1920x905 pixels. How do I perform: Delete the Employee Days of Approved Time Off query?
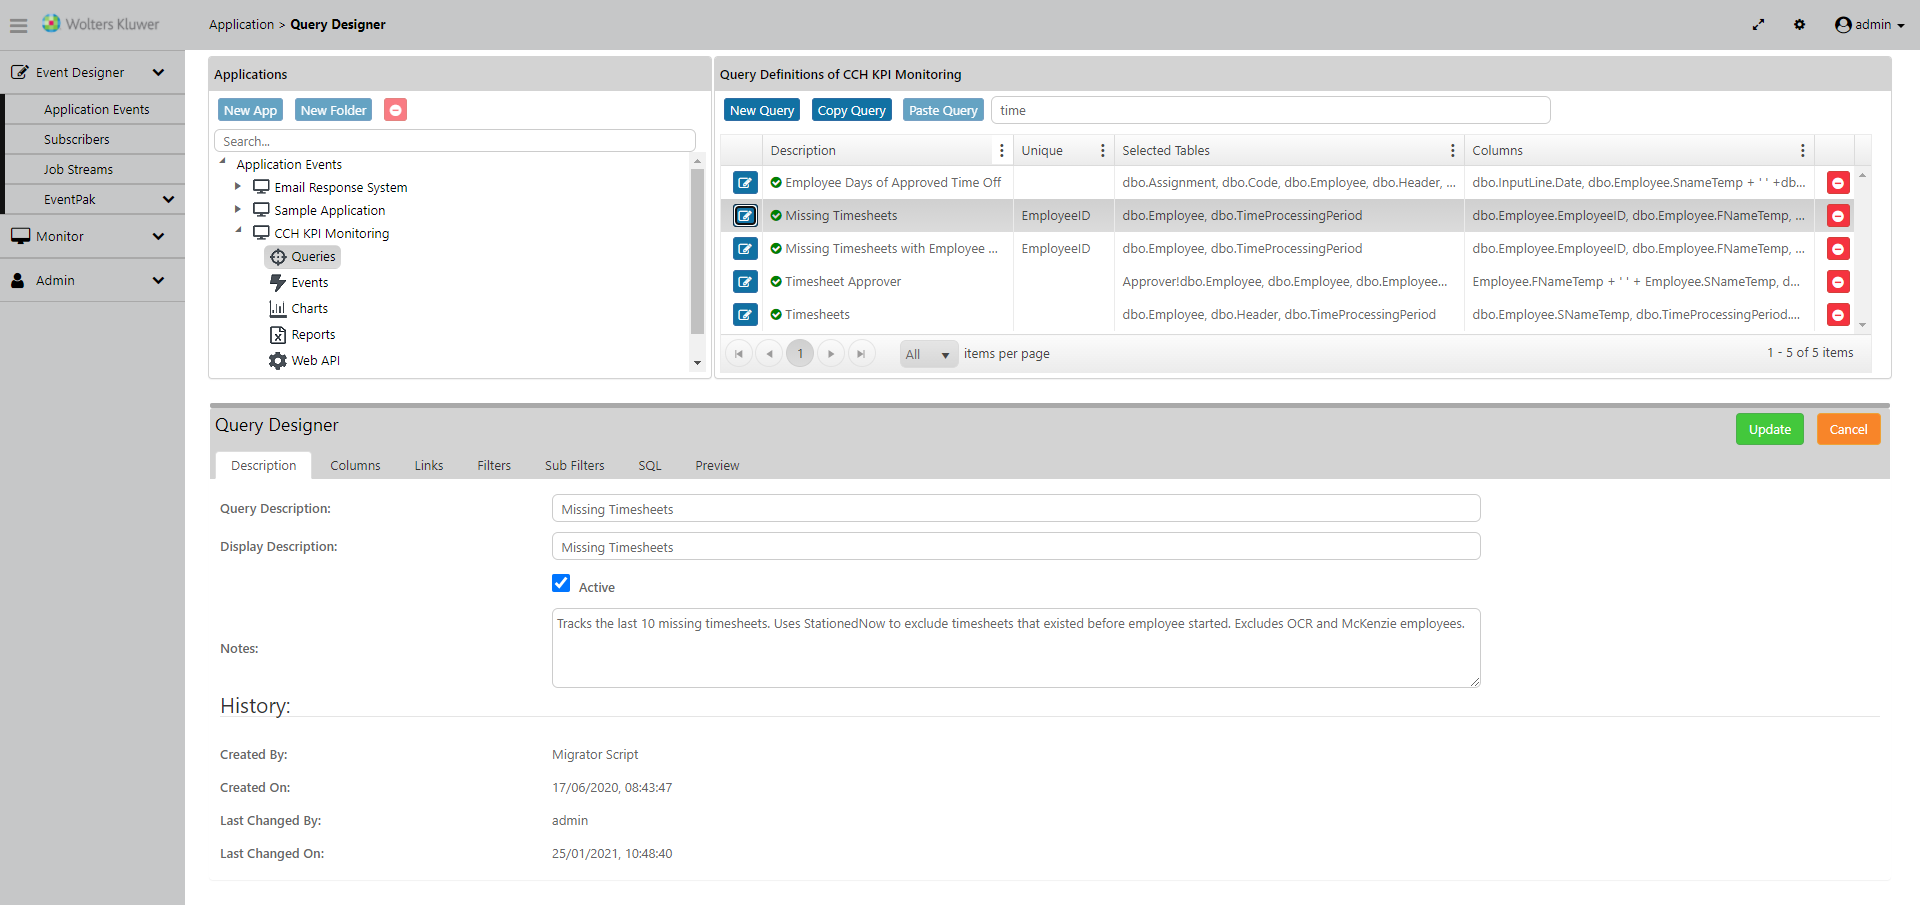tap(1838, 183)
